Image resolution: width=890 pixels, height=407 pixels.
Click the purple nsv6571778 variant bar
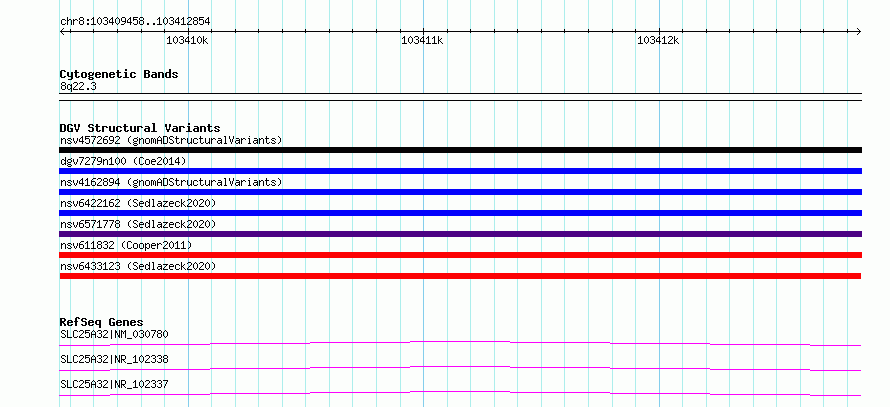point(460,234)
